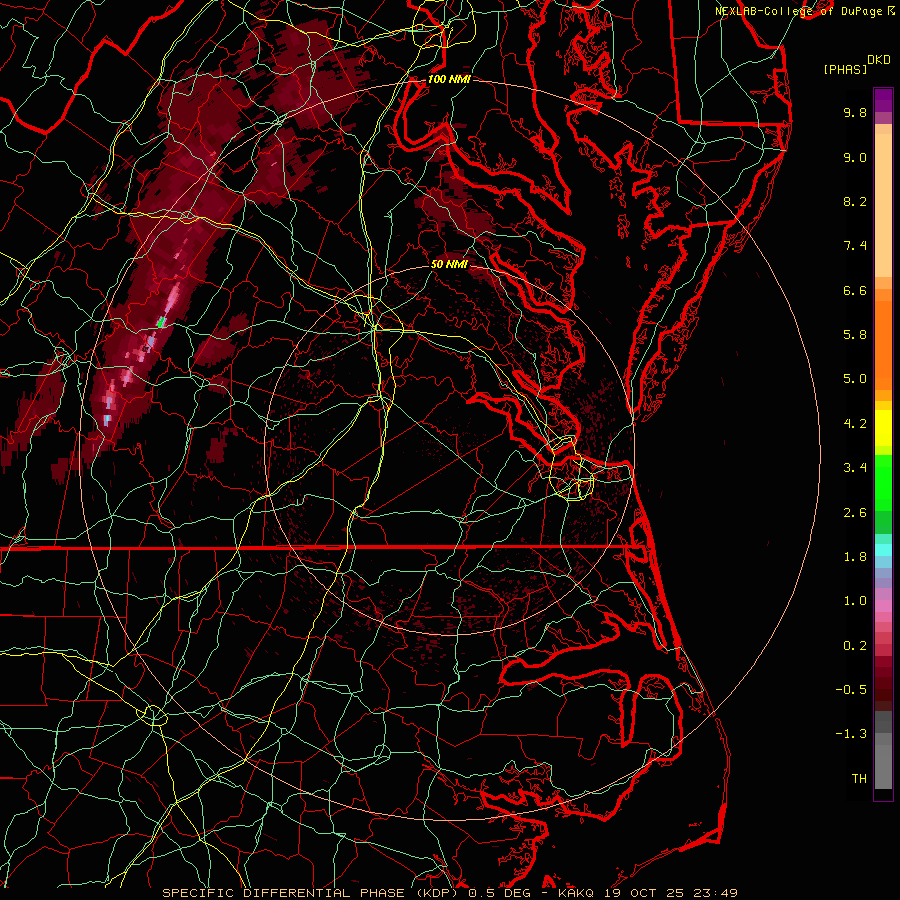Screen dimensions: 900x900
Task: Click the DKD units label
Action: (x=879, y=60)
